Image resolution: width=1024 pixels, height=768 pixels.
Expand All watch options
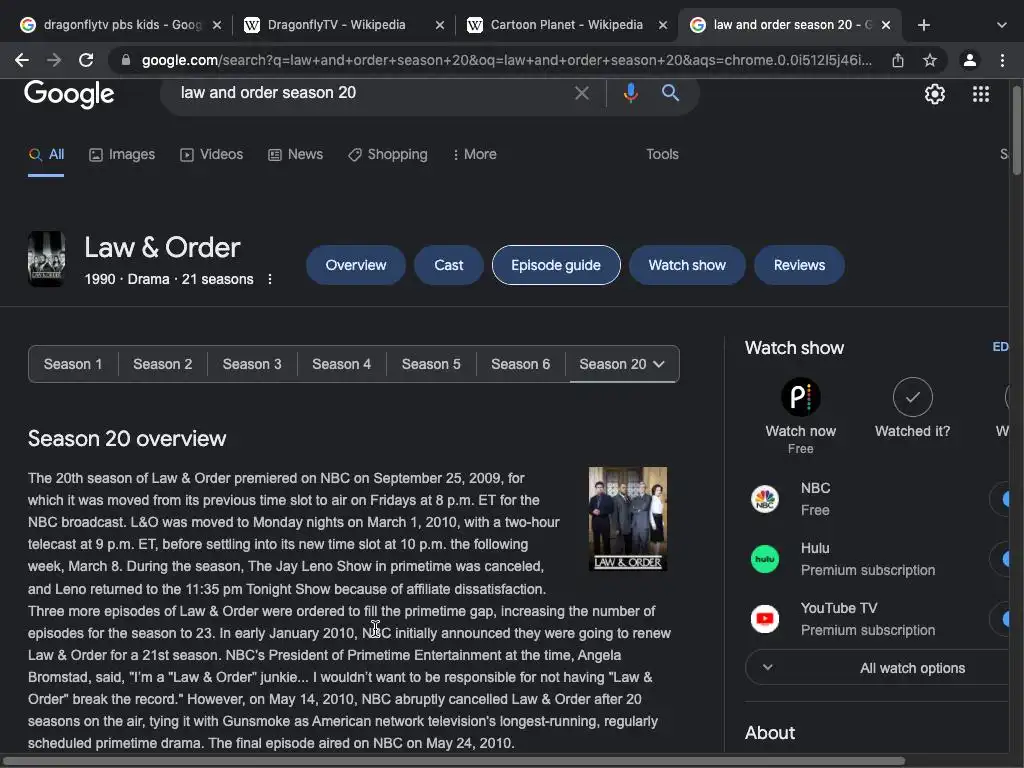coord(877,667)
